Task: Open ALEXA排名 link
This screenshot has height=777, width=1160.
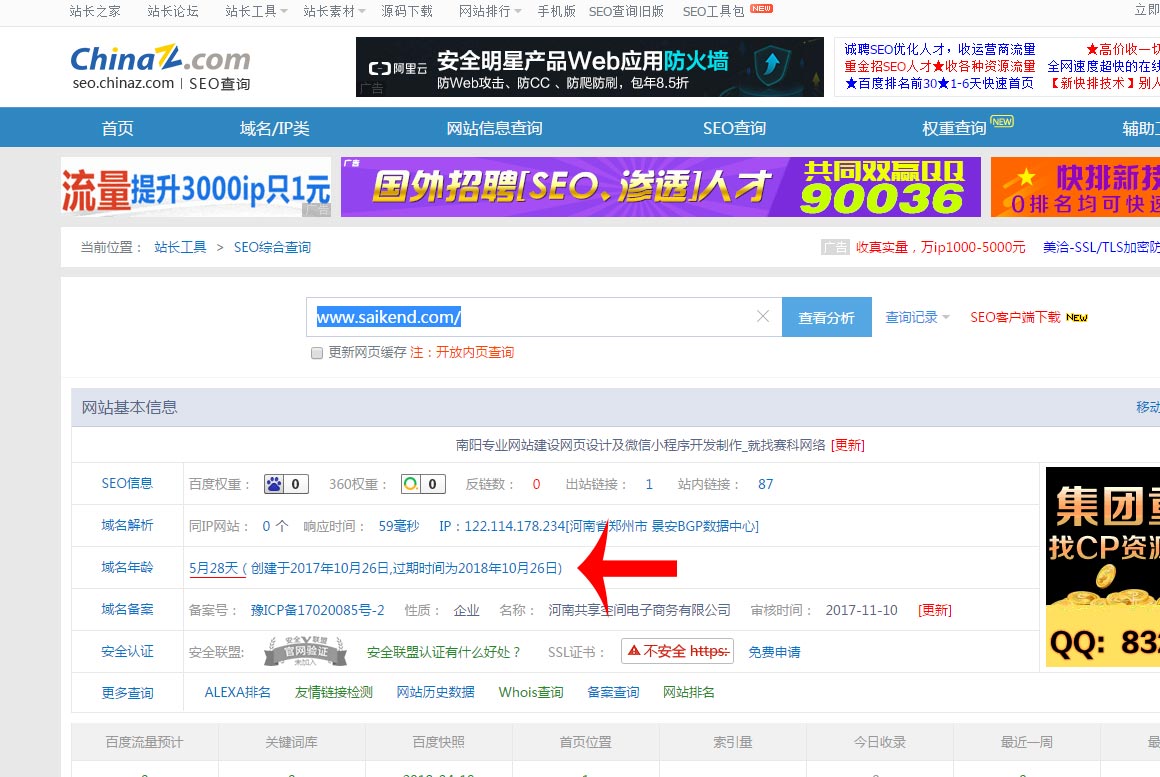Action: coord(237,693)
